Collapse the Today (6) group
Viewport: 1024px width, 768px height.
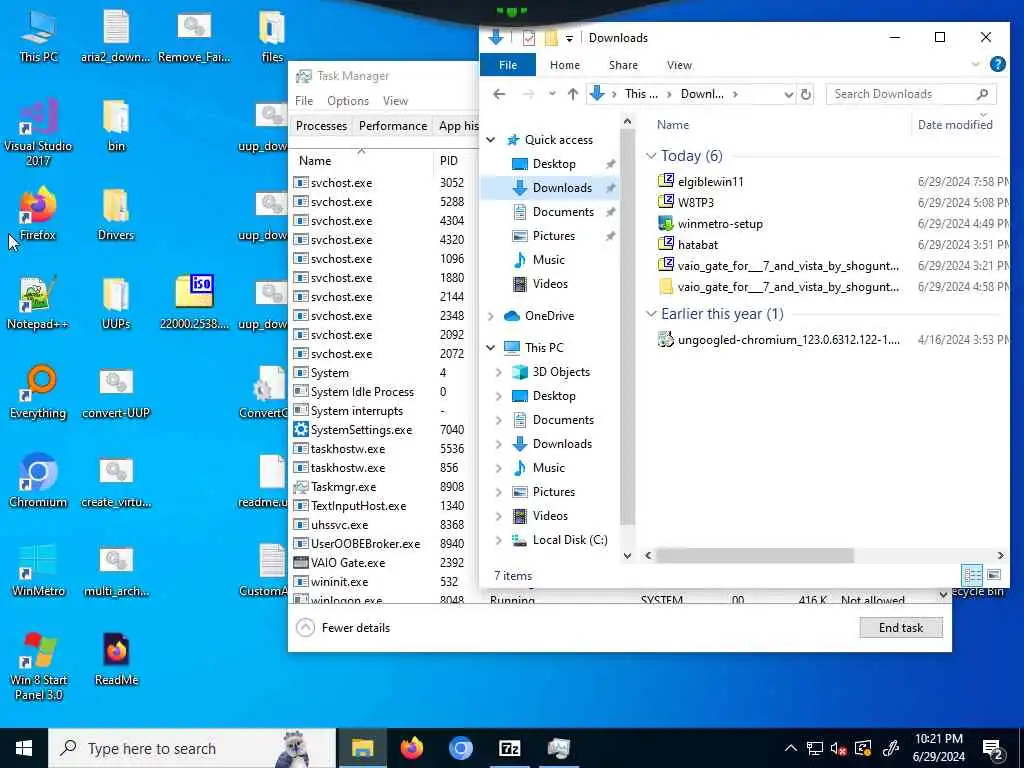pyautogui.click(x=650, y=155)
